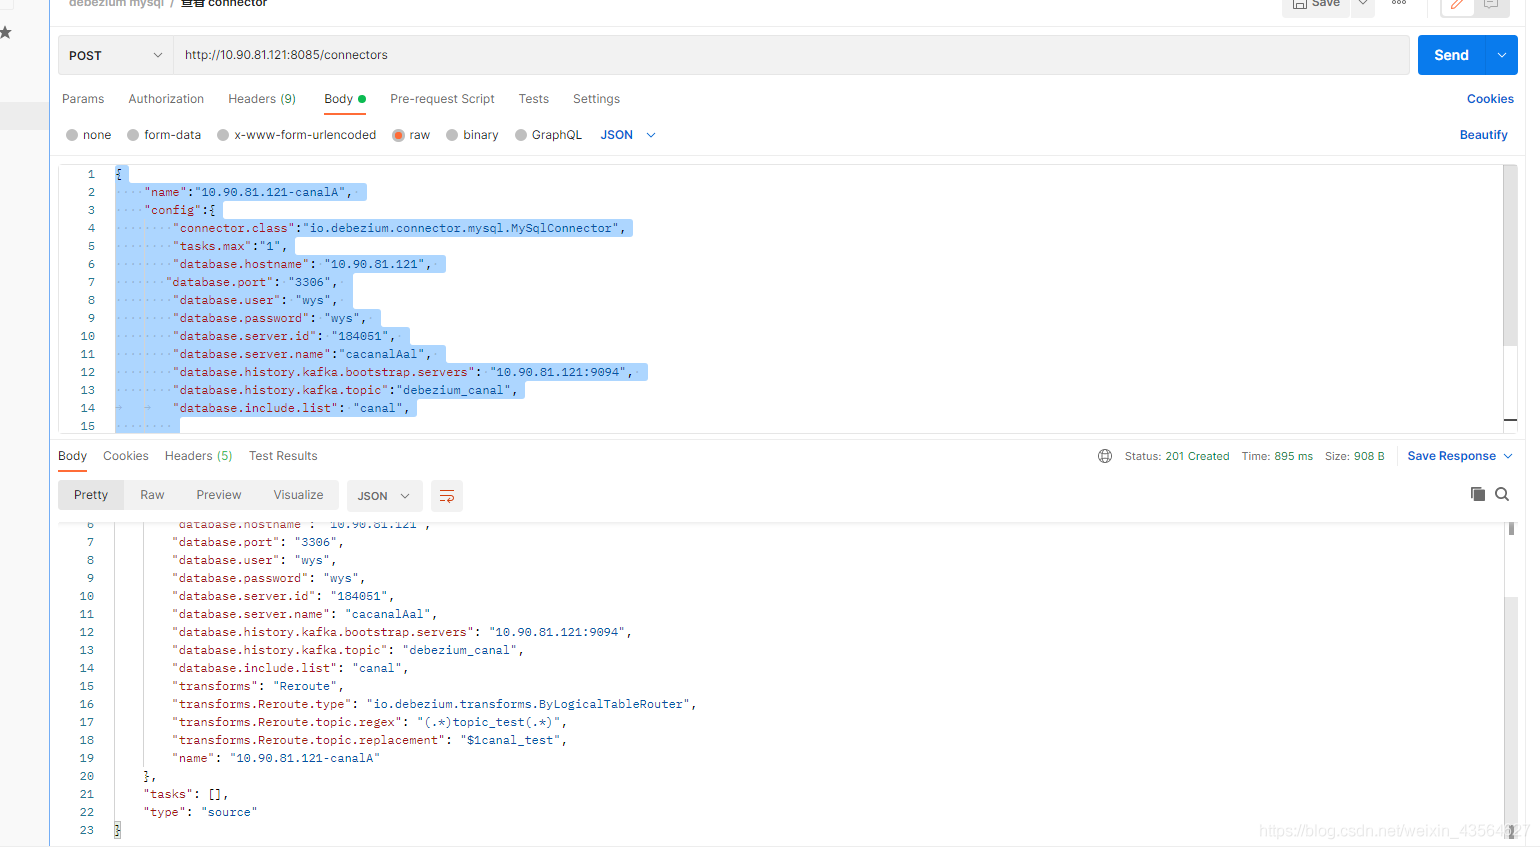Expand the Send button arrow options
Viewport: 1540px width, 849px height.
[1502, 55]
